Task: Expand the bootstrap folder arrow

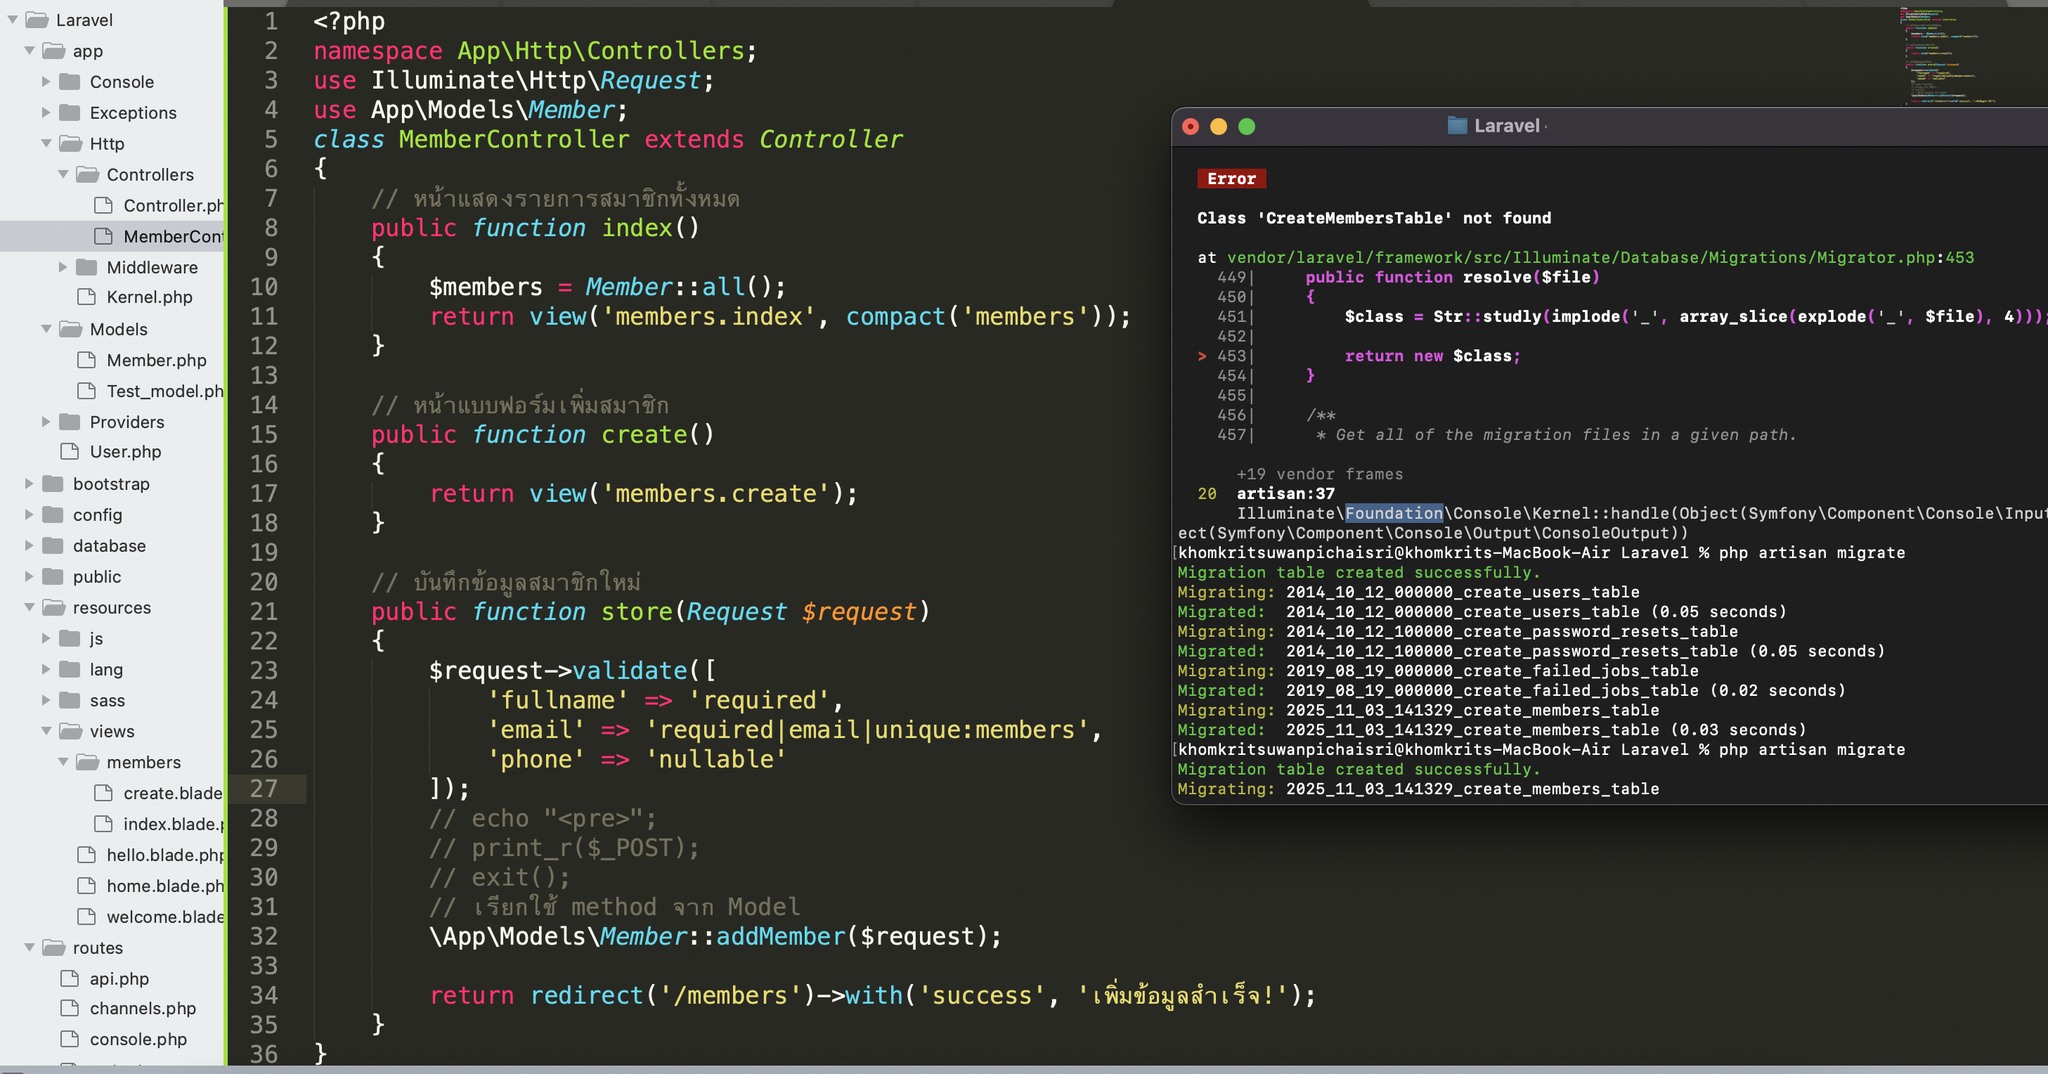Action: tap(29, 484)
